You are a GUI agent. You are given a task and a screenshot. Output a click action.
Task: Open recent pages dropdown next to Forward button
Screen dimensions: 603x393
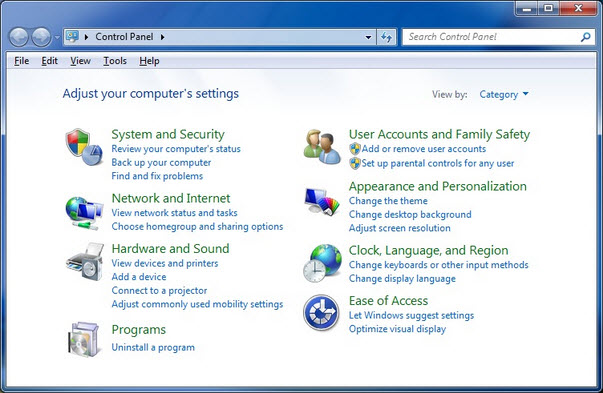(x=57, y=37)
